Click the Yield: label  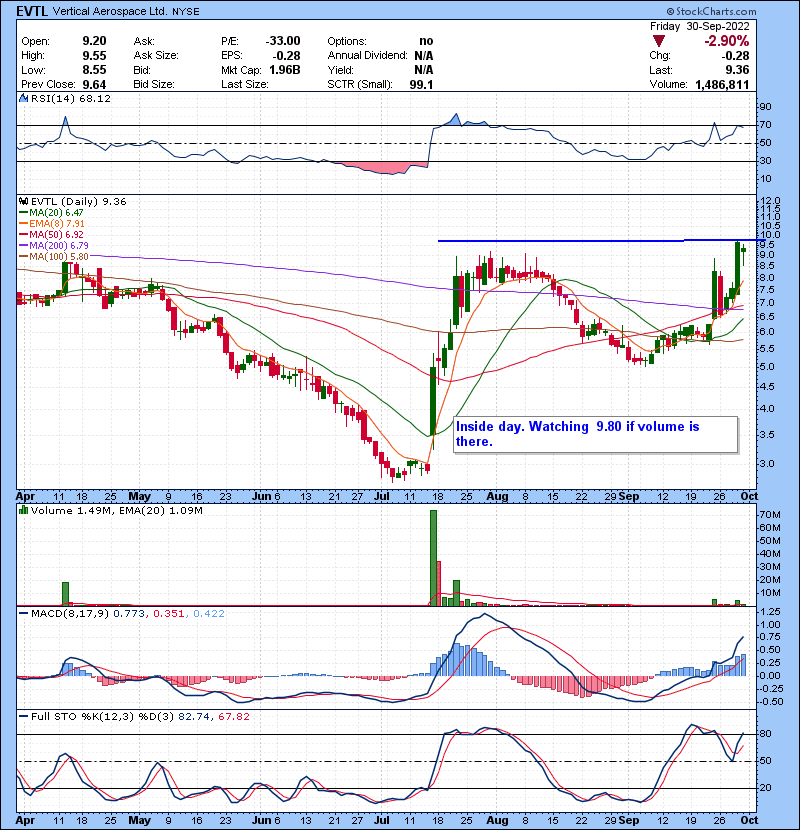[x=340, y=70]
